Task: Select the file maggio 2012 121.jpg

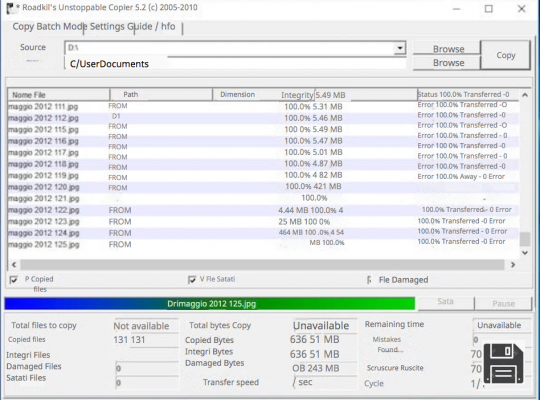Action: tap(43, 198)
